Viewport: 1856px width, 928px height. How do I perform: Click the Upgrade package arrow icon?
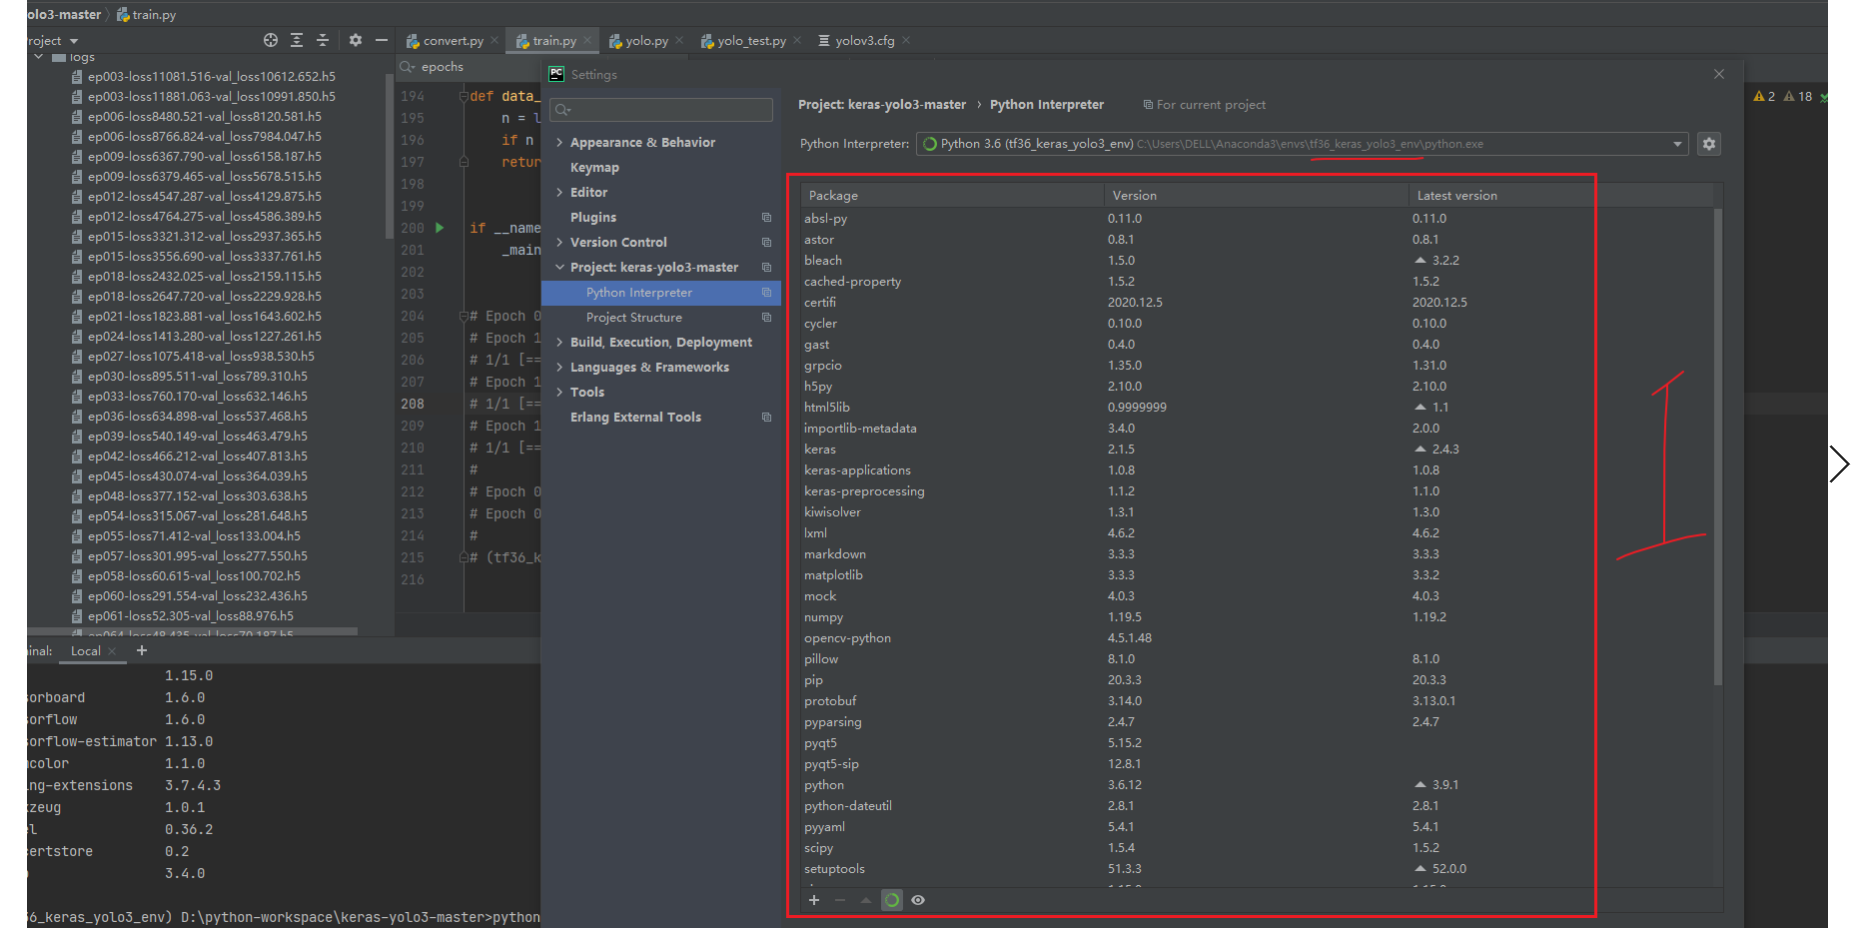tap(866, 900)
